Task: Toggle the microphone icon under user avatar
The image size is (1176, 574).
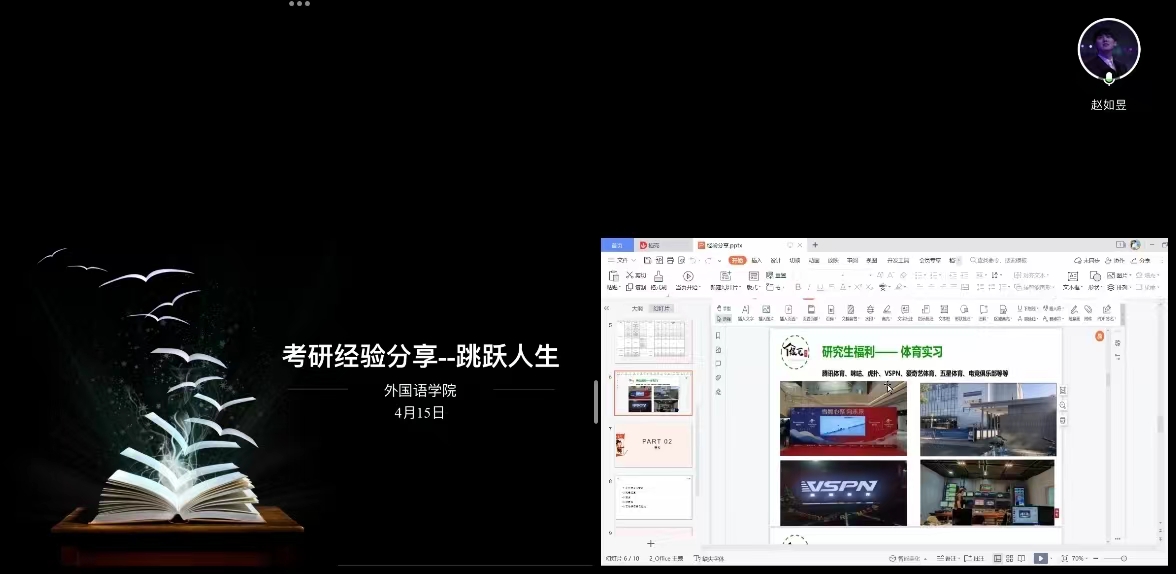Action: tap(1108, 78)
